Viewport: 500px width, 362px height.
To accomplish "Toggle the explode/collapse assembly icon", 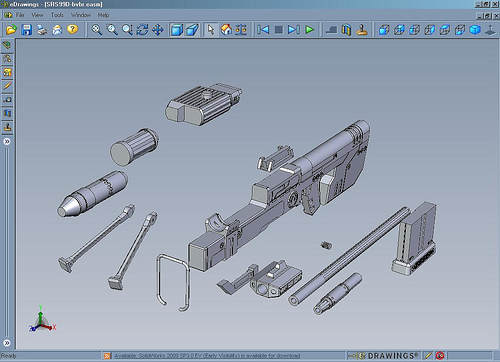I will pos(241,30).
